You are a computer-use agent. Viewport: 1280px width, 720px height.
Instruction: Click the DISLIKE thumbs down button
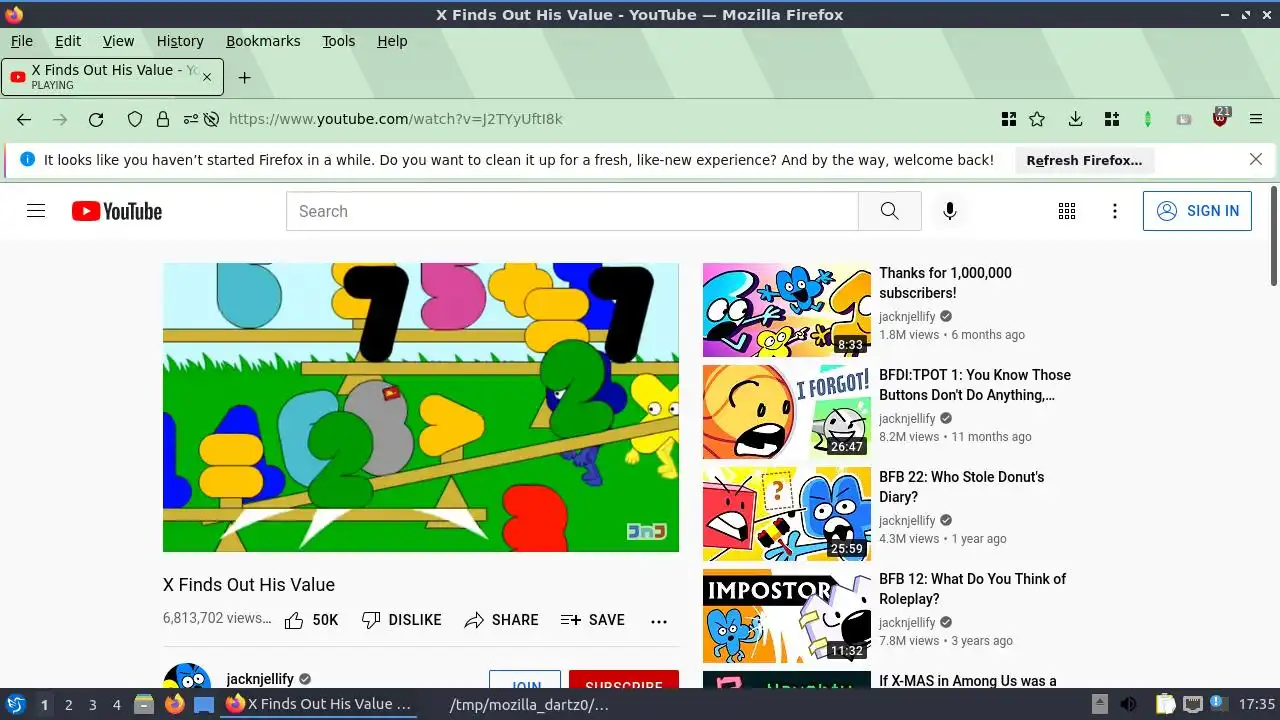point(401,620)
